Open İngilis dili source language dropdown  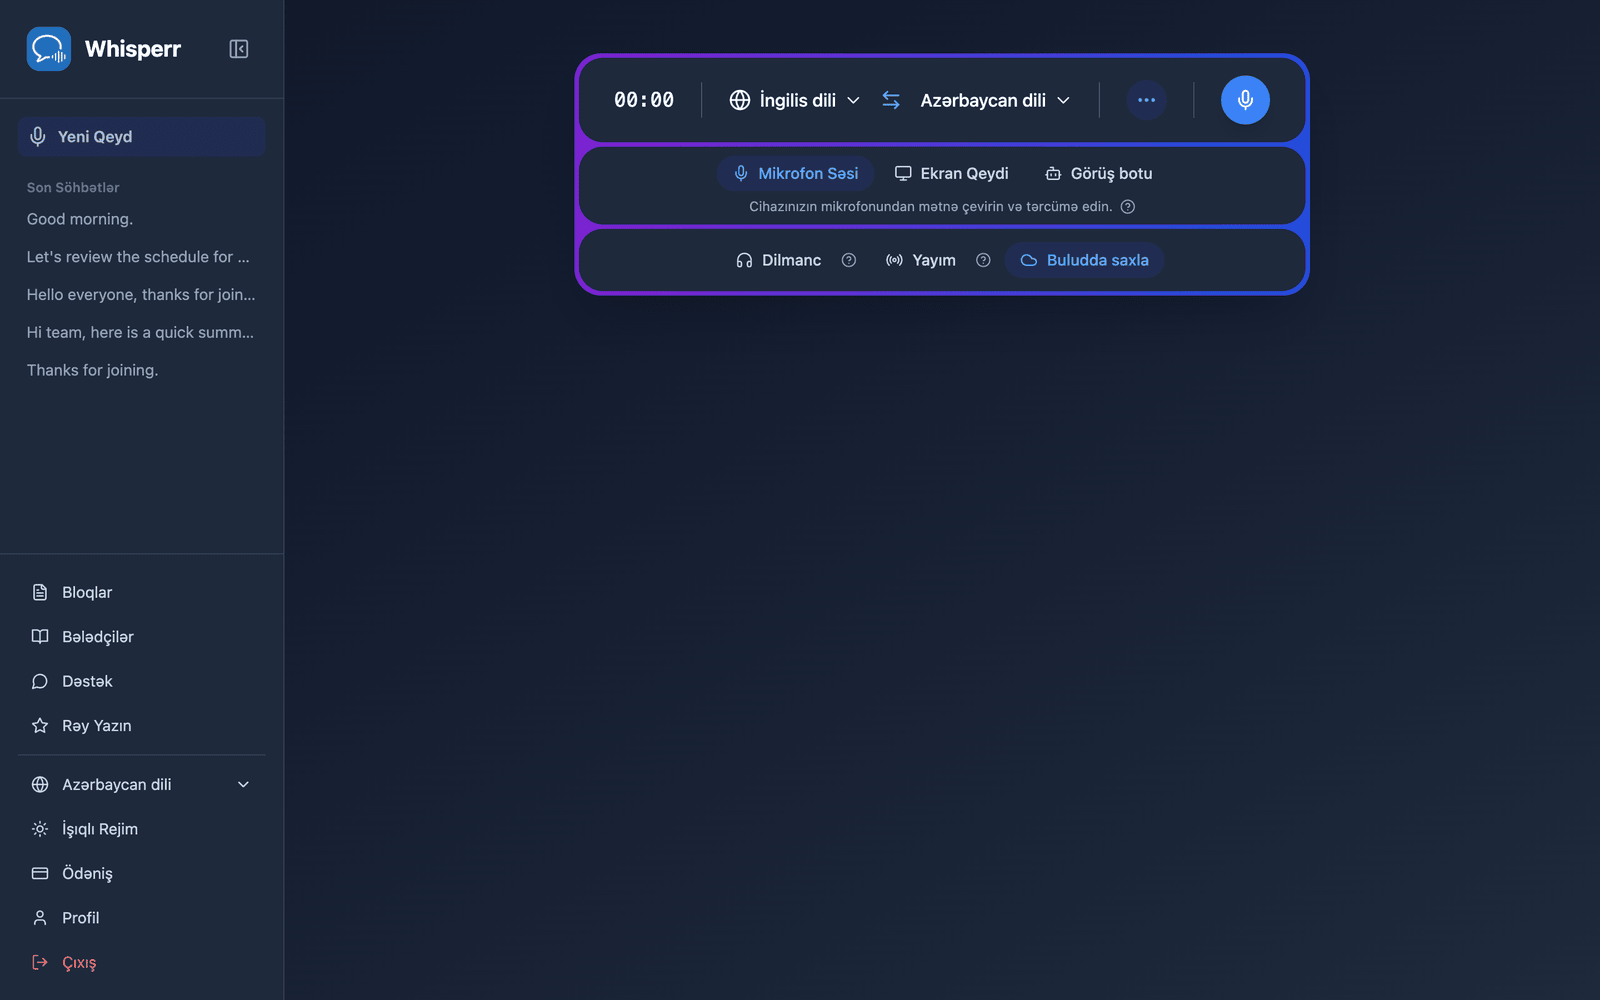coord(795,100)
